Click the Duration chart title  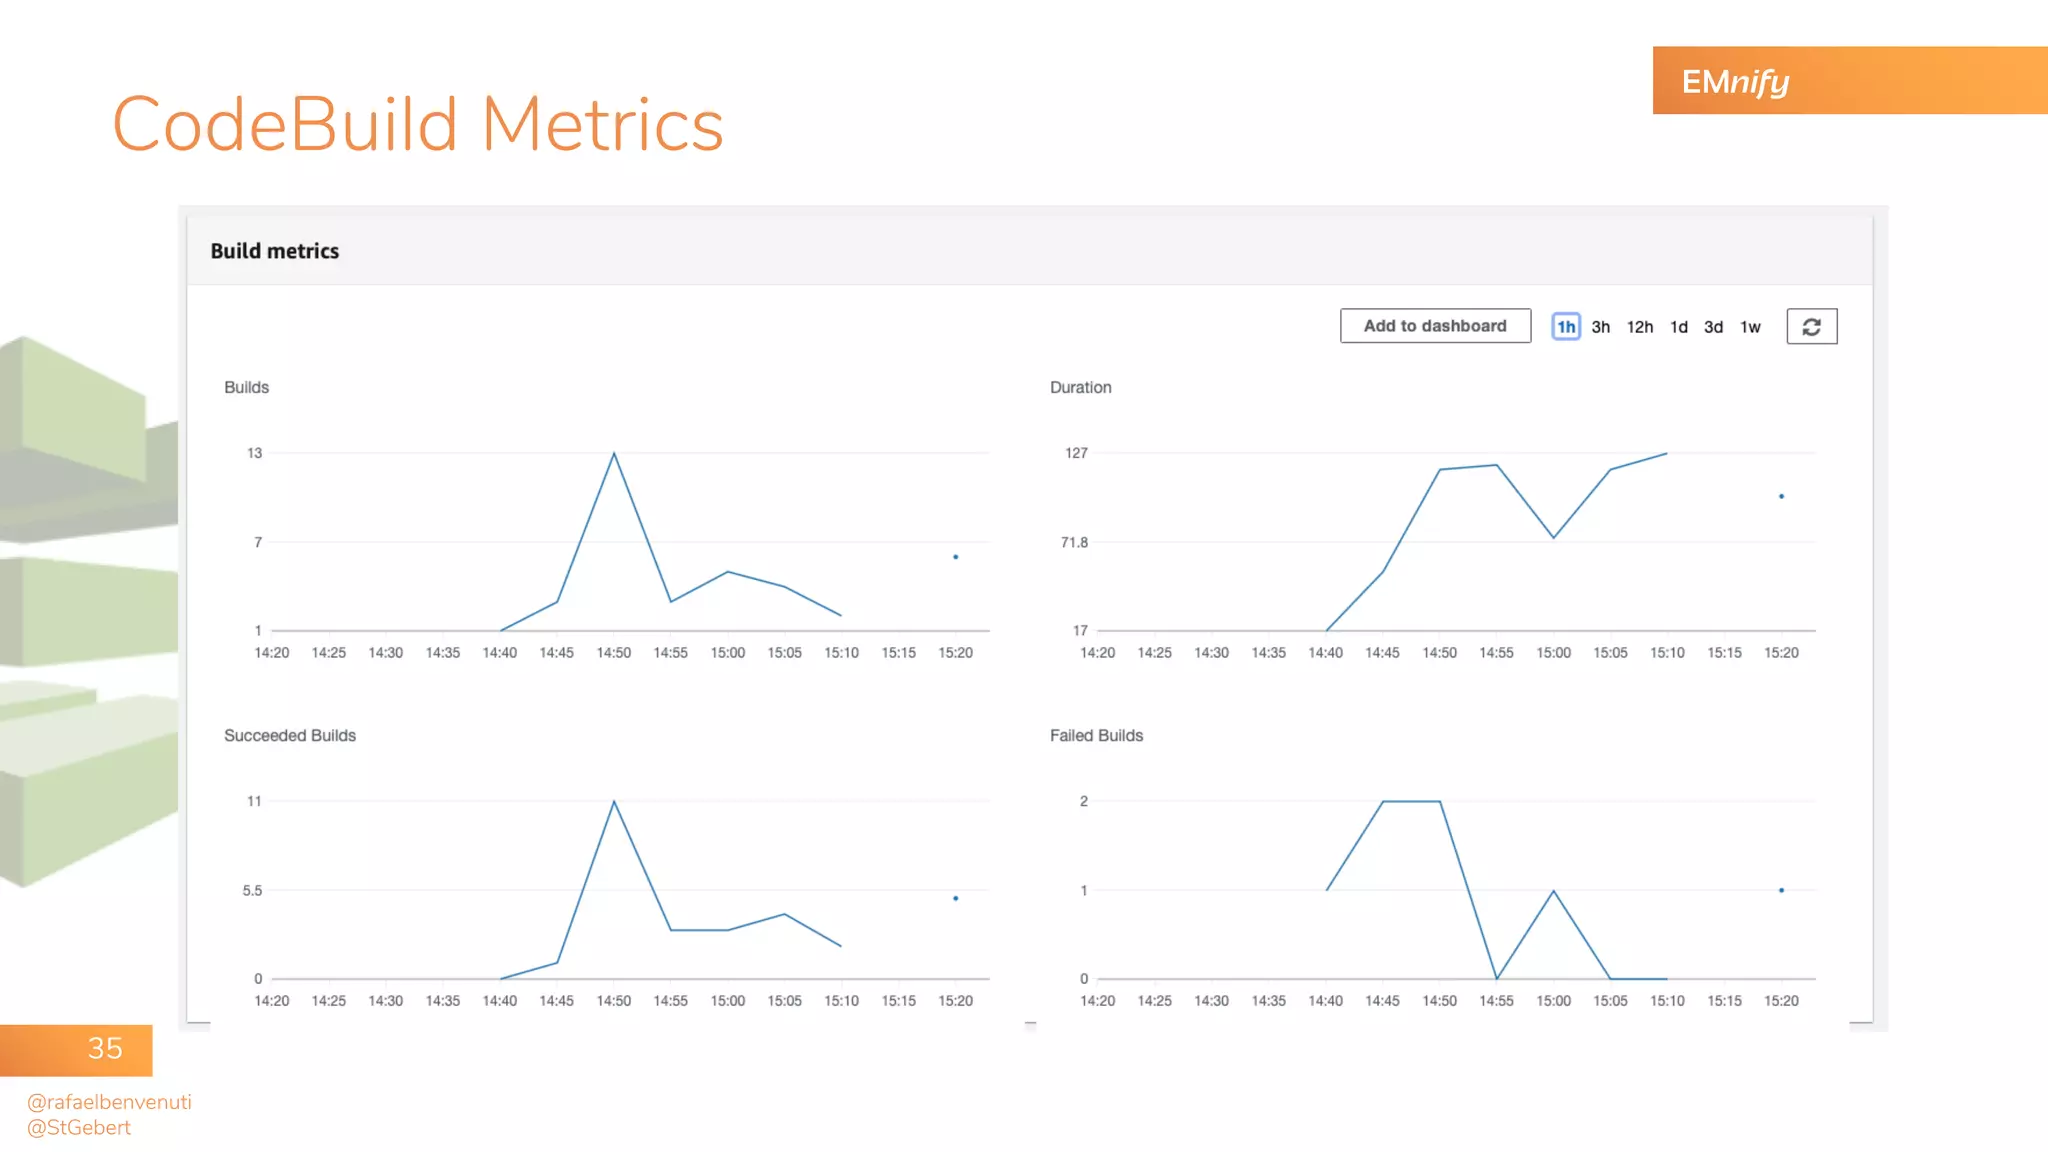pos(1080,387)
